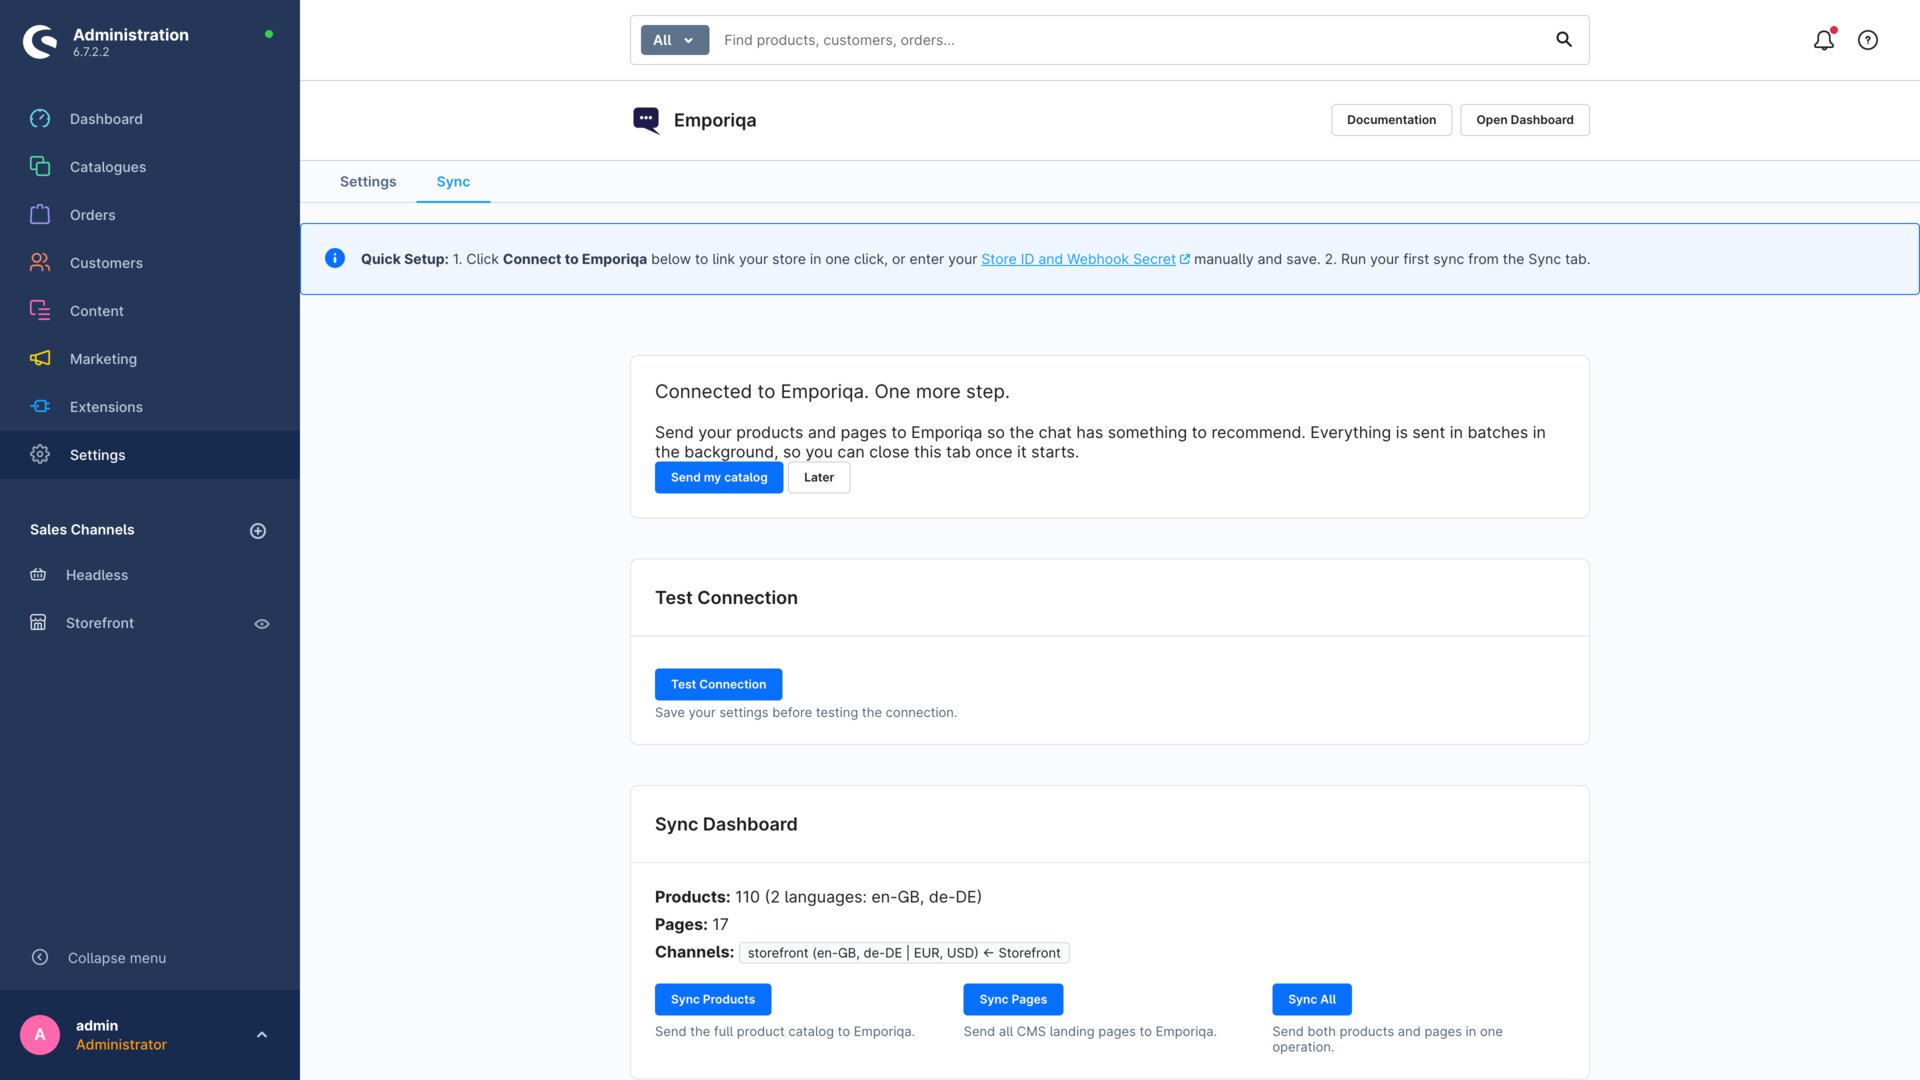Click Send my catalog button
This screenshot has width=1920, height=1080.
tap(719, 478)
